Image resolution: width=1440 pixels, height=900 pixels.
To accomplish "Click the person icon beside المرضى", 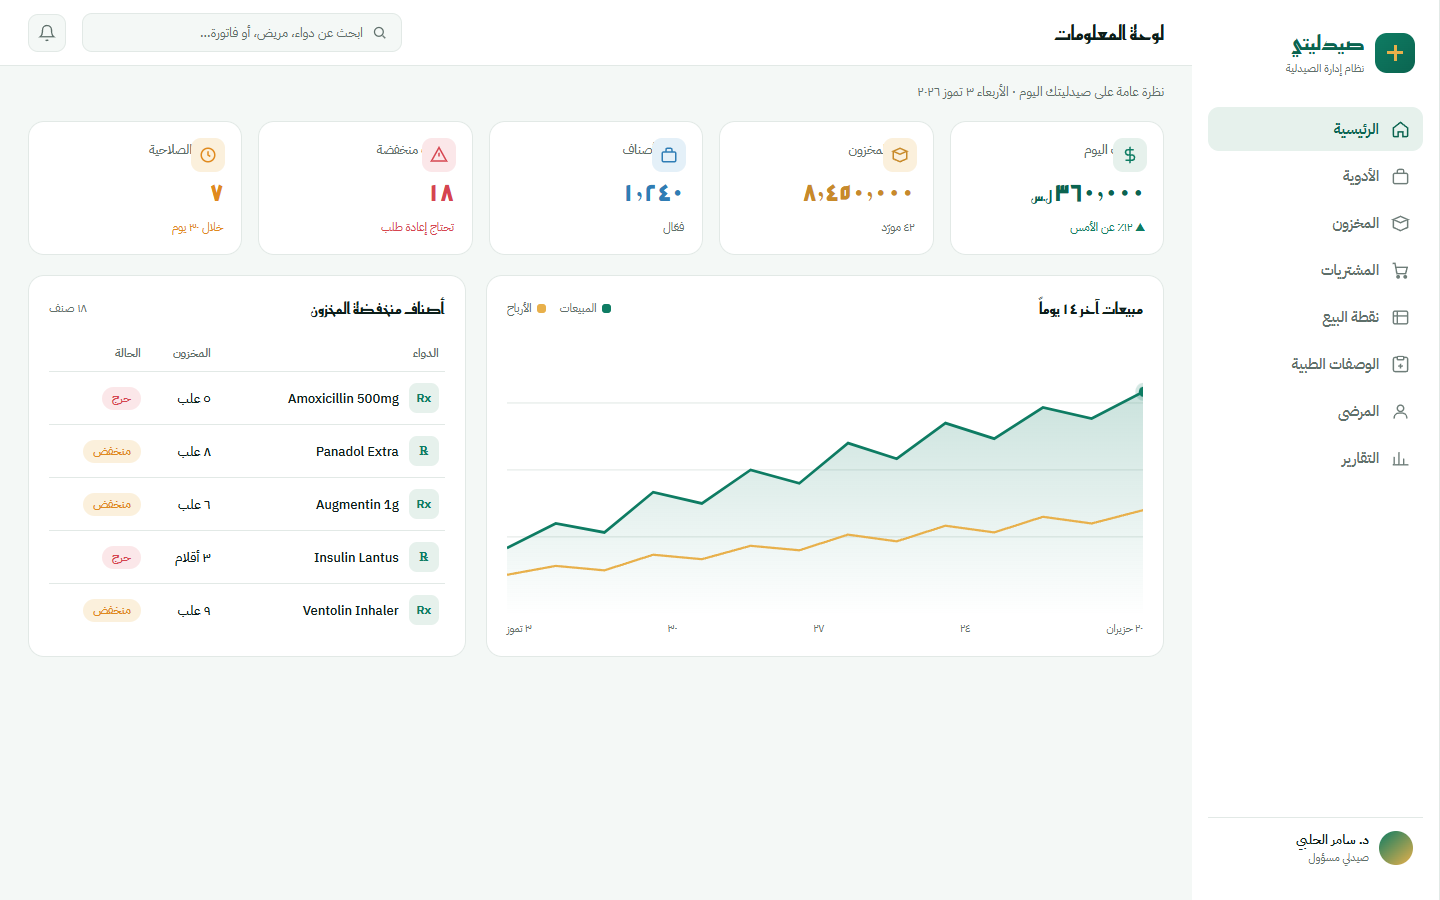I will pyautogui.click(x=1400, y=411).
